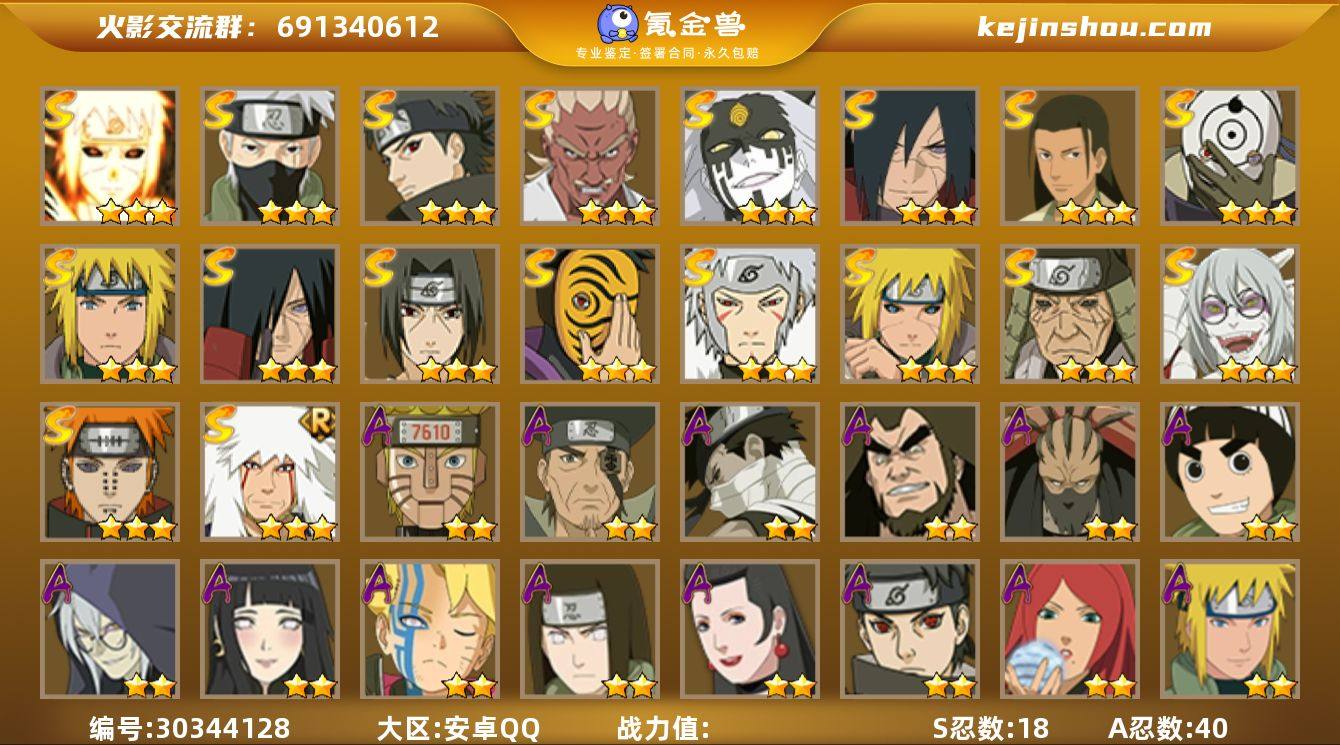Click the blue Kejinshou mascot logo
1340x745 pixels.
click(618, 24)
